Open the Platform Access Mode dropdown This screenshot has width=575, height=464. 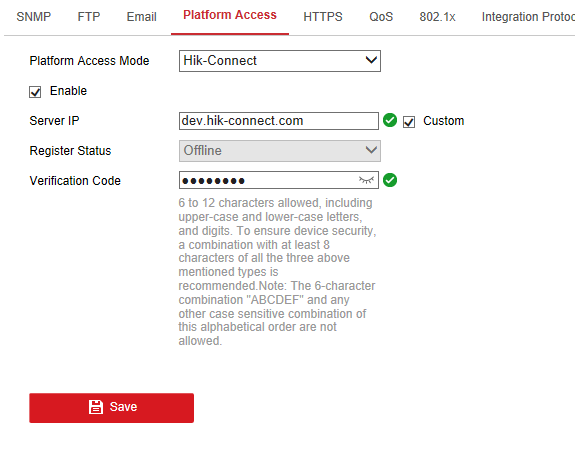tap(280, 61)
